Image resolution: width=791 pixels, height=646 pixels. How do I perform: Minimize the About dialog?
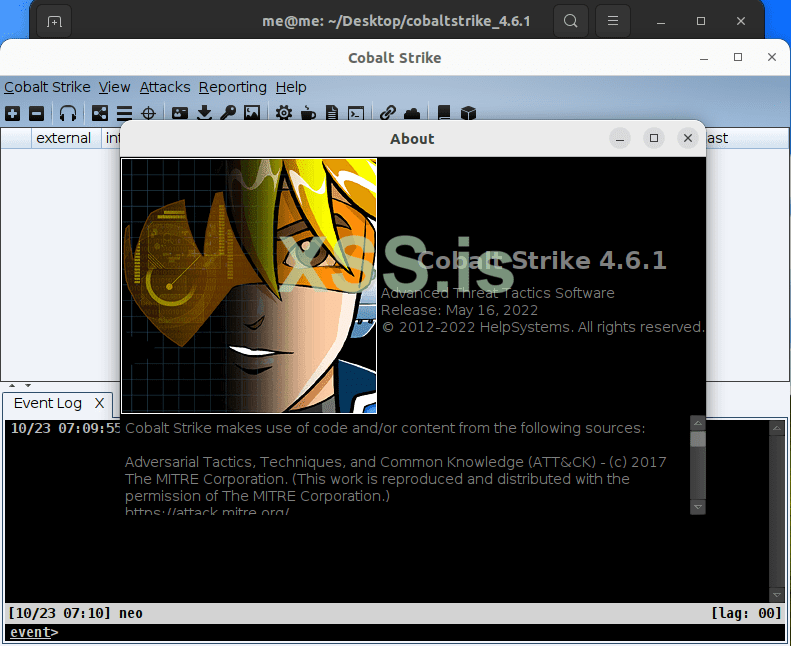tap(620, 138)
